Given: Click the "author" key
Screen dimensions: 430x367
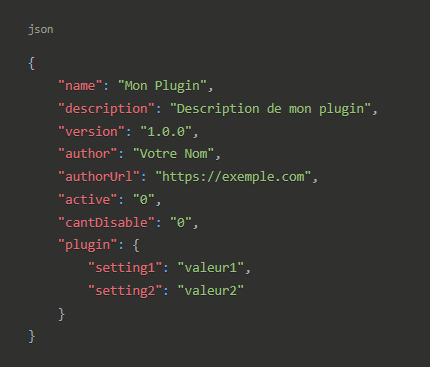Looking at the screenshot, I should 88,154.
